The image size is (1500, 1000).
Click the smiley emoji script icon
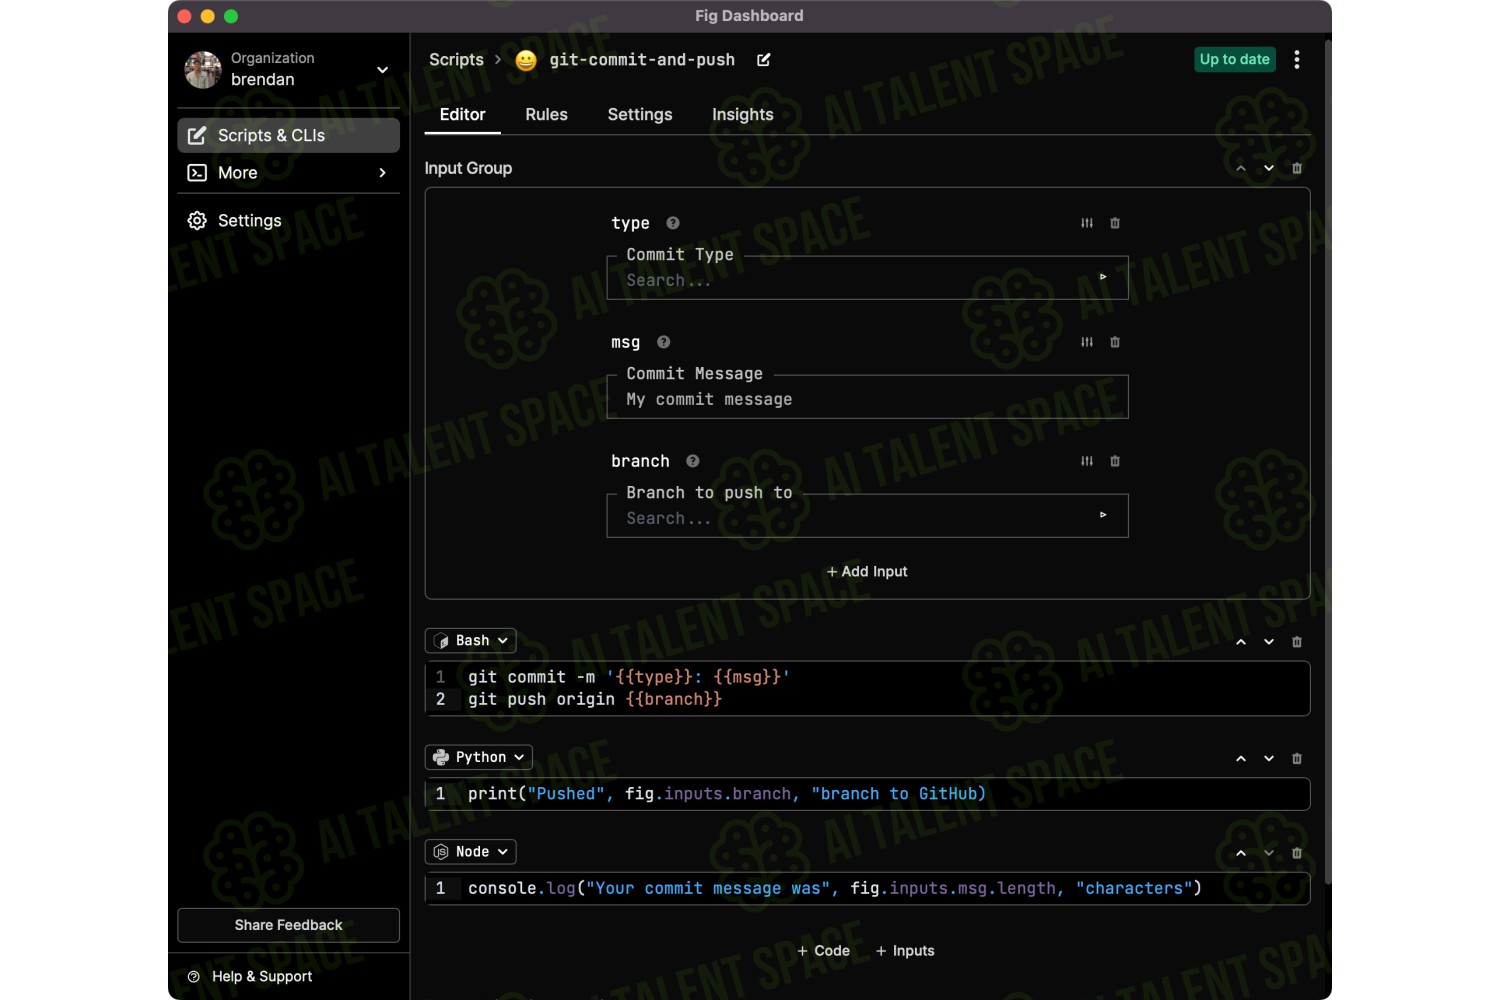(x=526, y=60)
